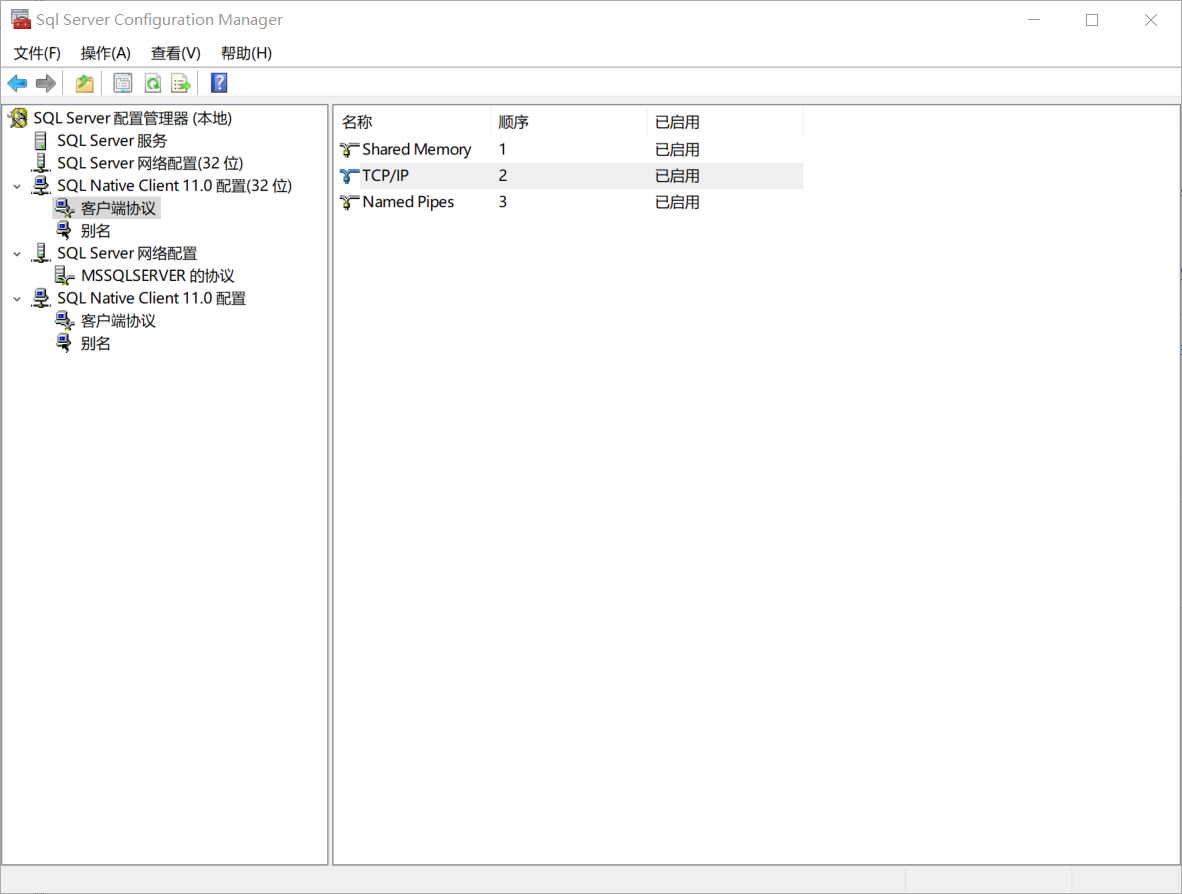This screenshot has height=894, width=1182.
Task: Open the 查看(V) menu
Action: coord(175,53)
